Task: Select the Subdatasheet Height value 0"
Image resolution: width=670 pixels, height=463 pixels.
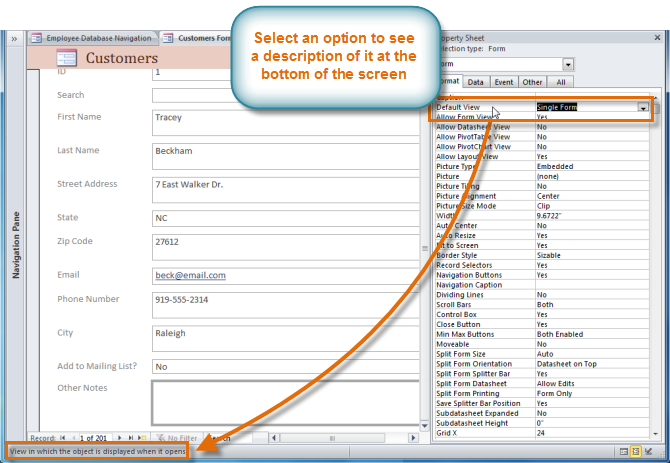Action: [592, 423]
